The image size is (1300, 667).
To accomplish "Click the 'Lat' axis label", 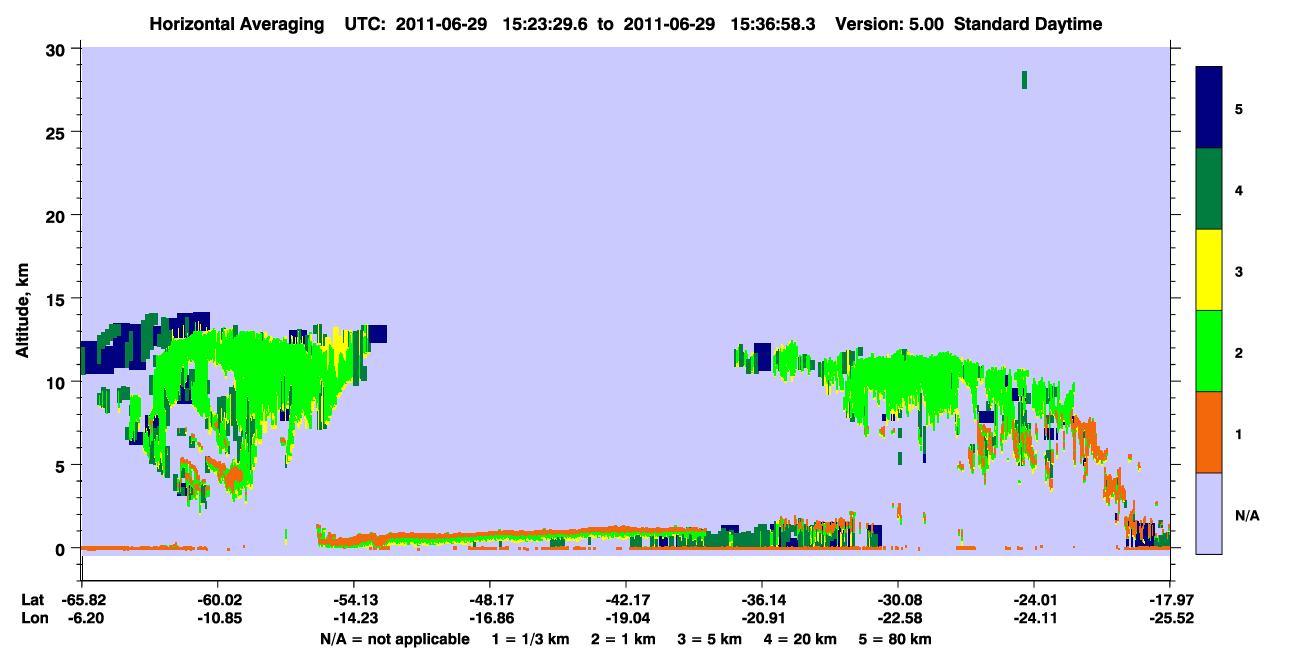I will (x=33, y=600).
